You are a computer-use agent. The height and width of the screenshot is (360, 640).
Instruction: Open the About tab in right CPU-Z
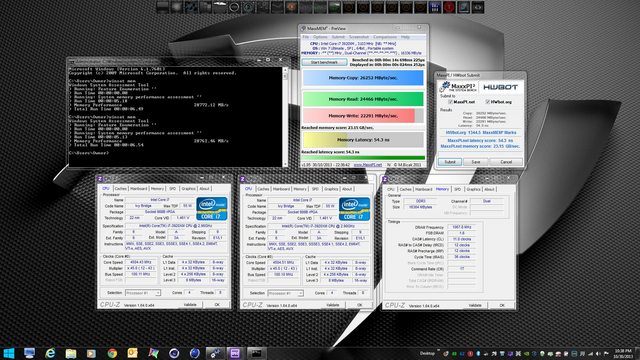pos(489,189)
